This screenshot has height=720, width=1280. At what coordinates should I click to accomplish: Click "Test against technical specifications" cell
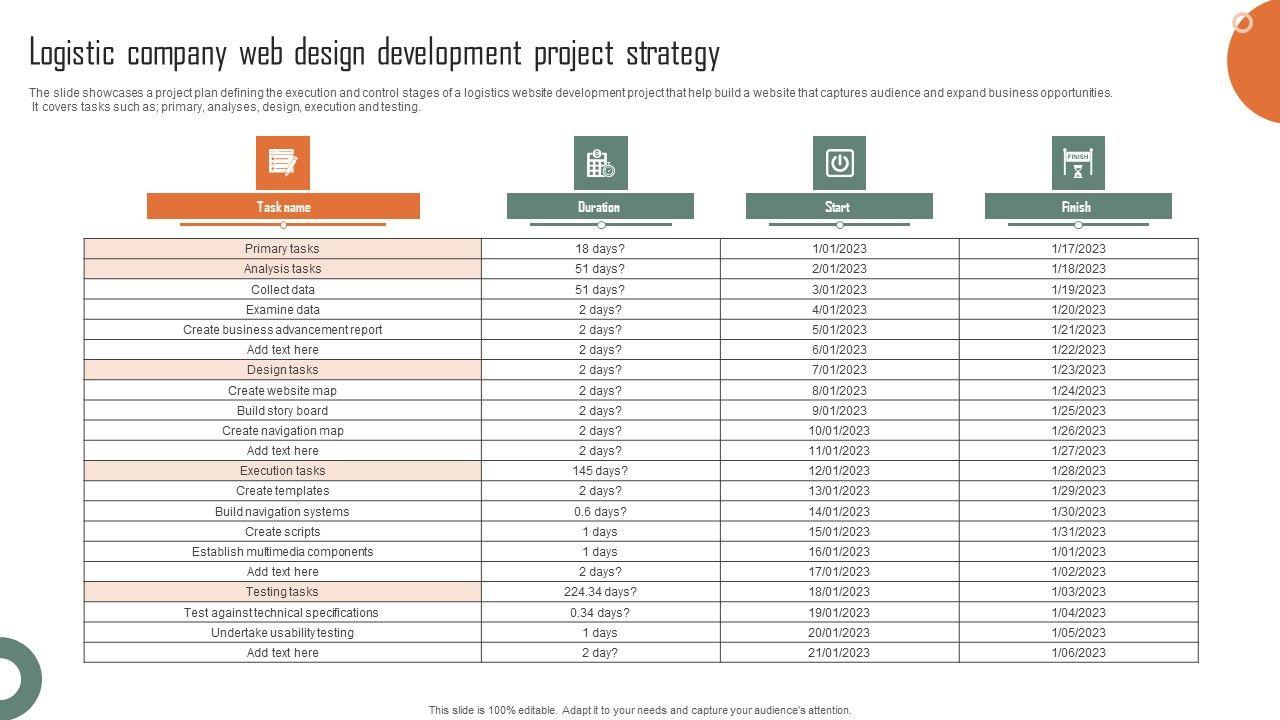[x=283, y=612]
